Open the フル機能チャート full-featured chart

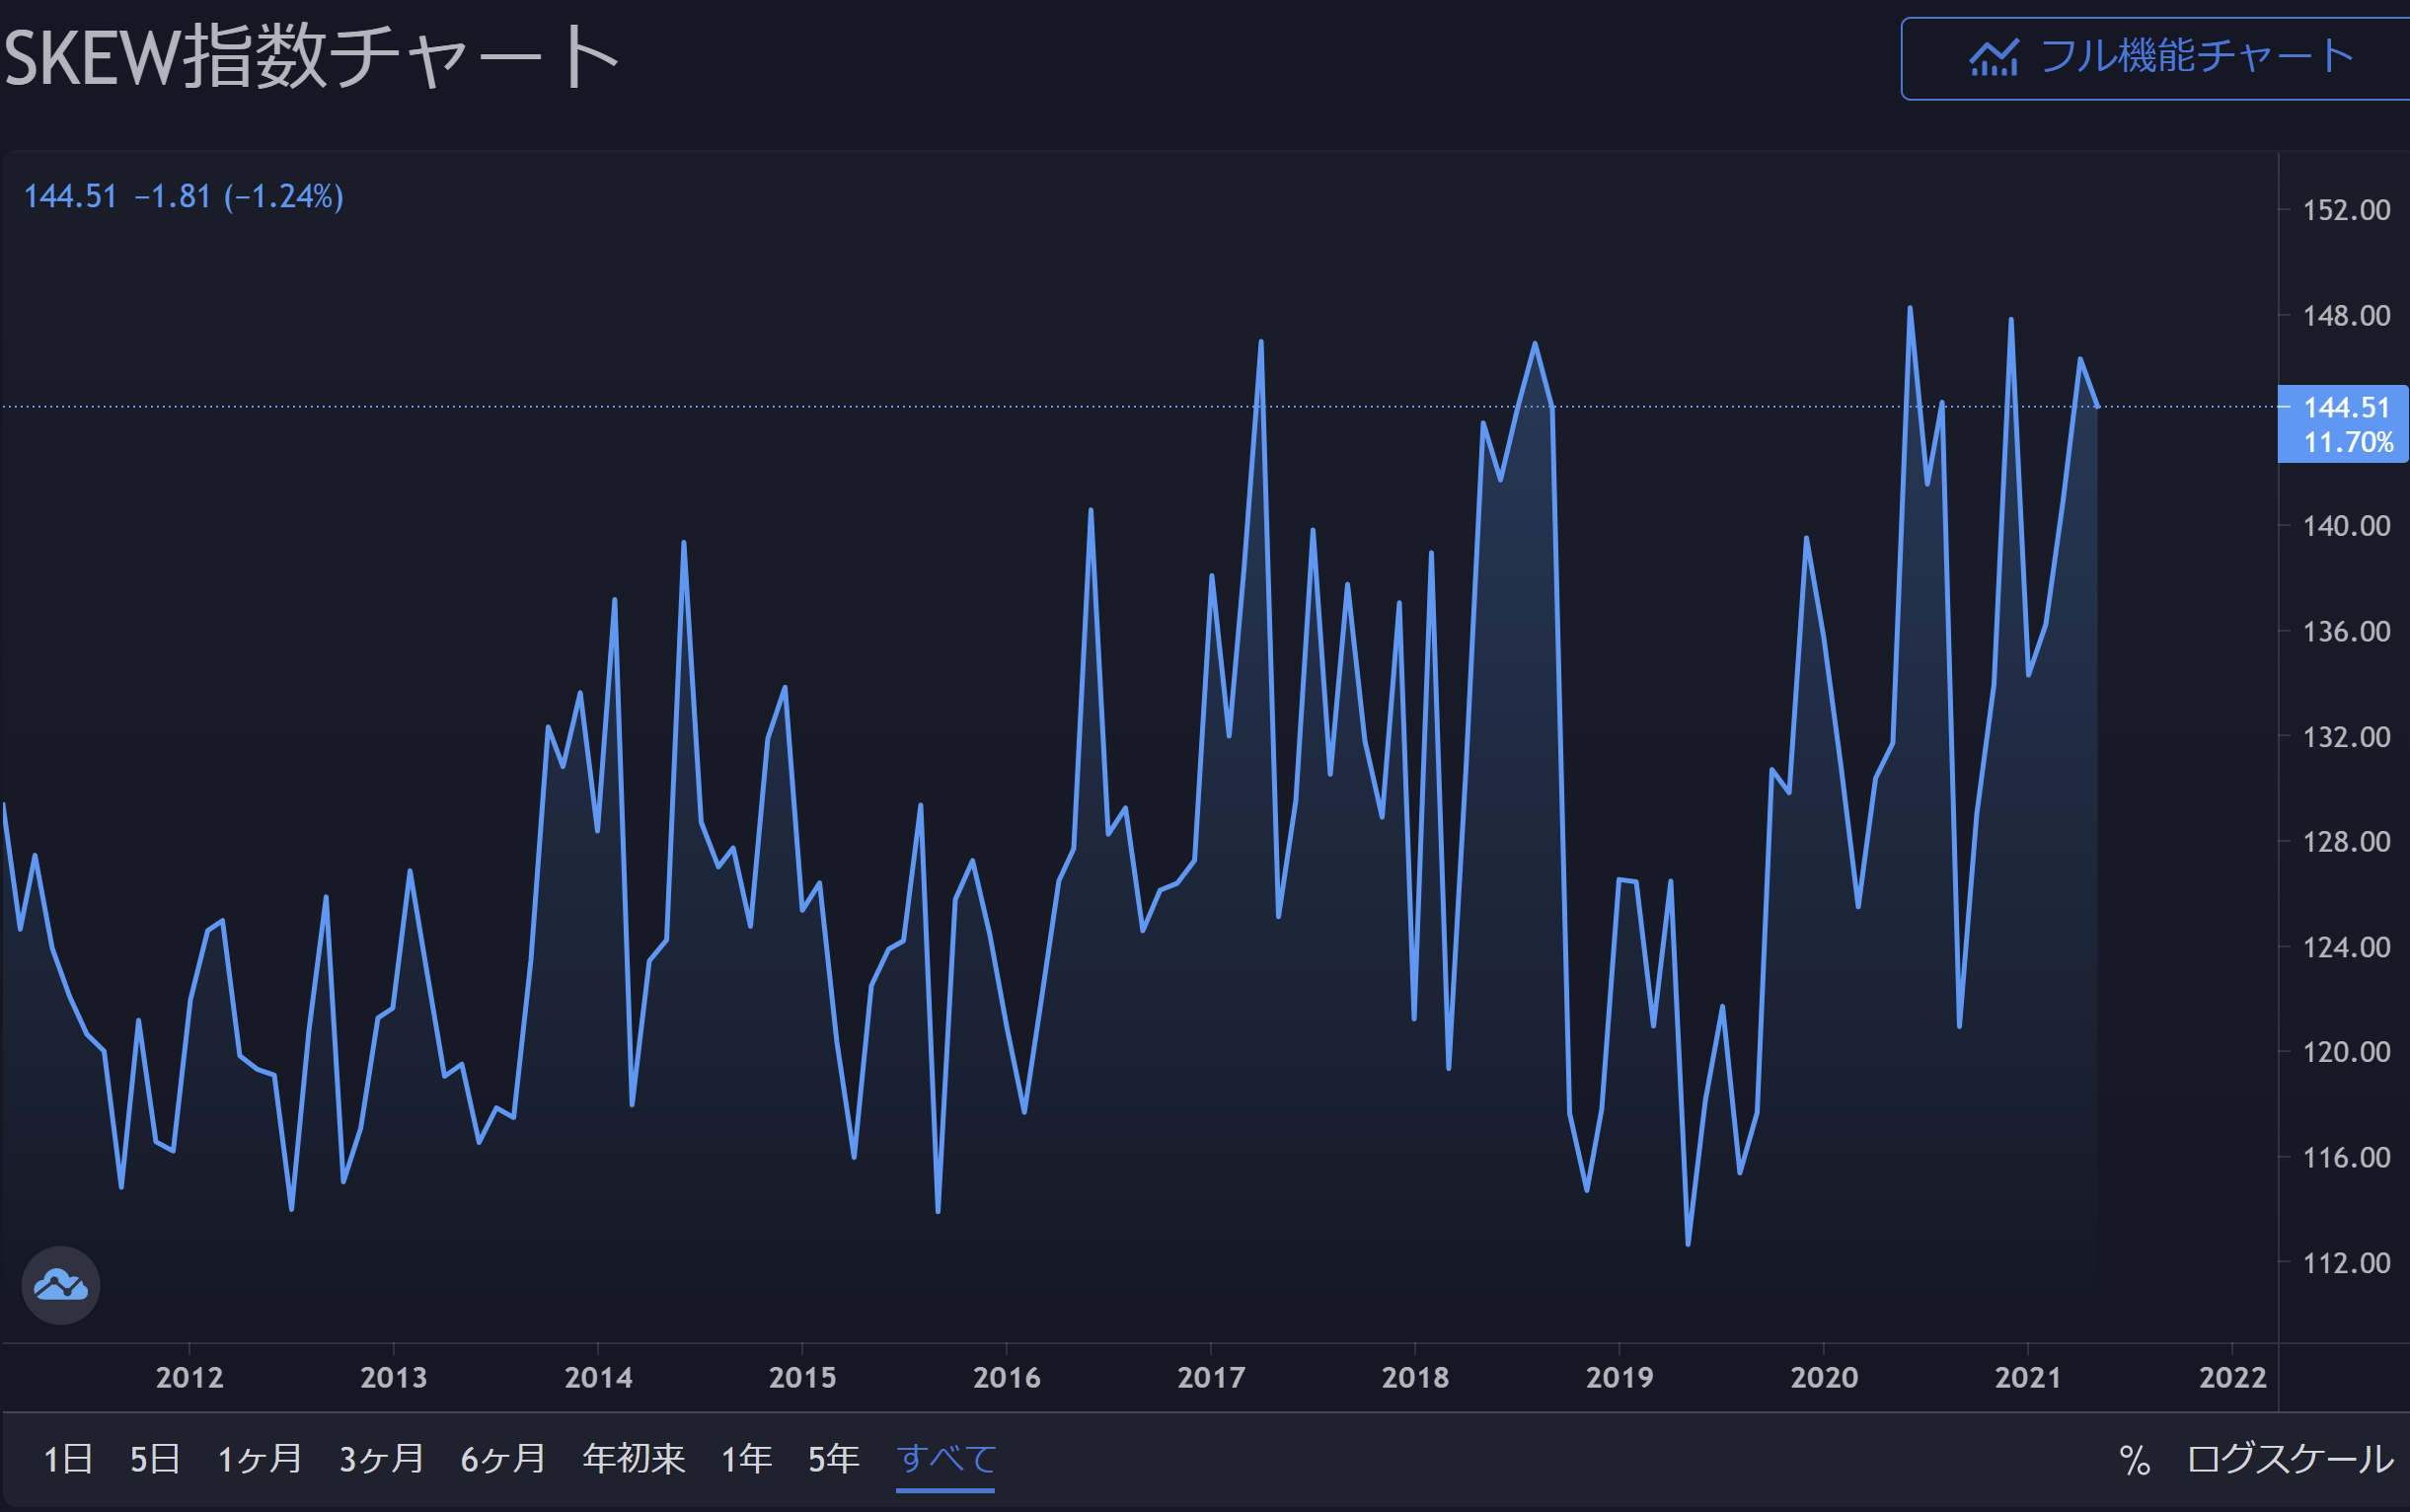tap(2195, 58)
